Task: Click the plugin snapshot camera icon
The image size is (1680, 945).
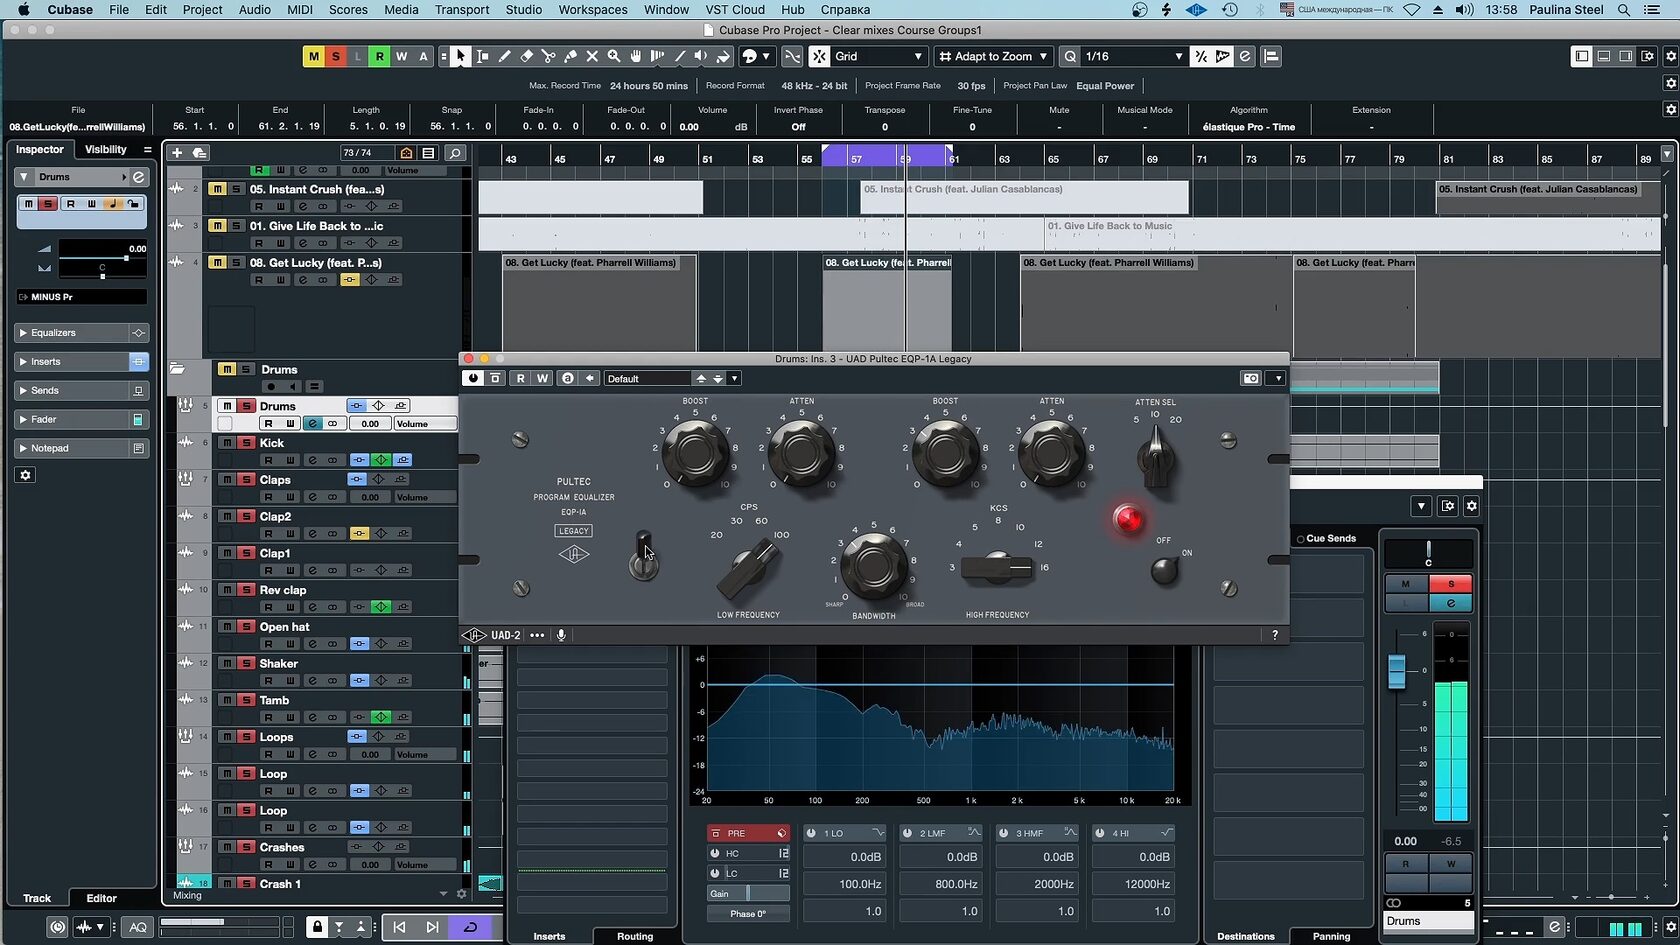Action: [1250, 379]
